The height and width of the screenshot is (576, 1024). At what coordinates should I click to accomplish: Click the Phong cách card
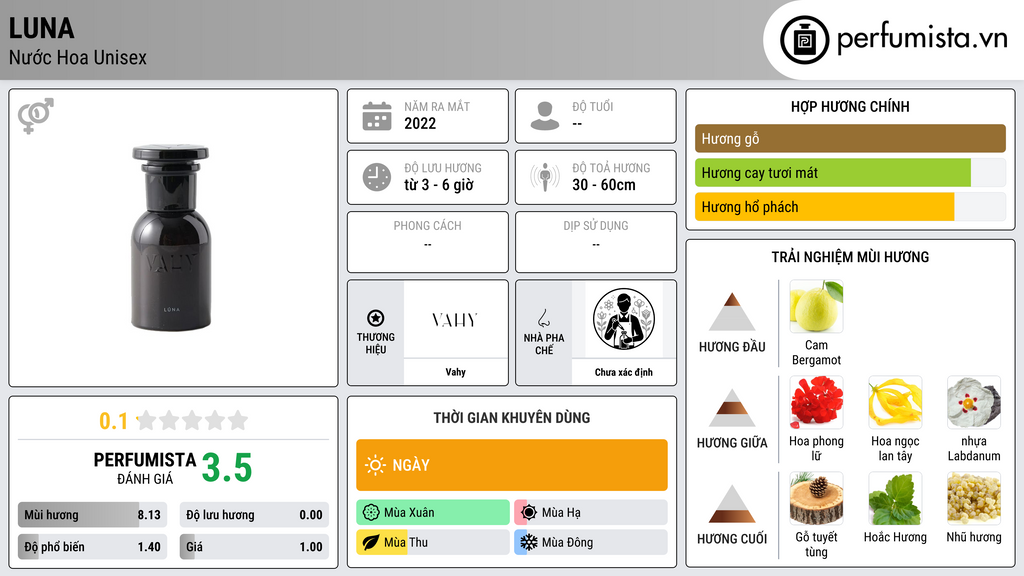click(428, 242)
